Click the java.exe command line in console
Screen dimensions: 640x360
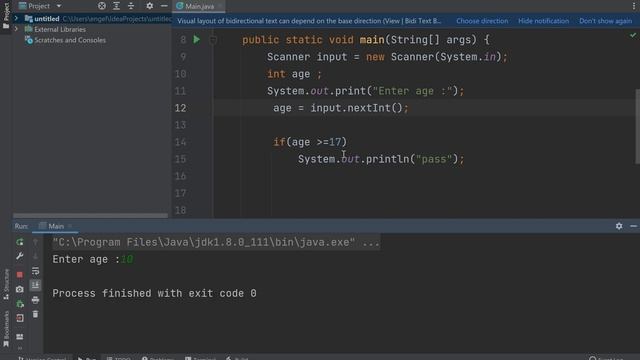pos(216,242)
